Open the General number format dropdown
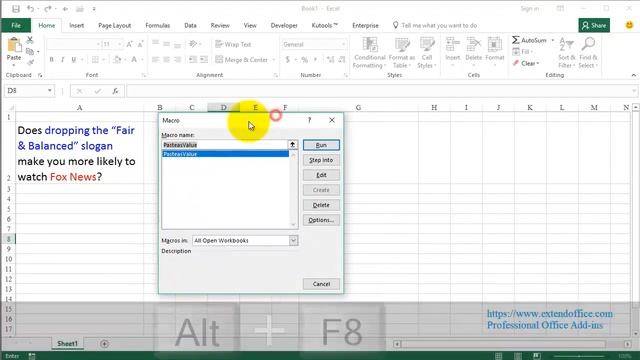640x360 pixels. 343,44
